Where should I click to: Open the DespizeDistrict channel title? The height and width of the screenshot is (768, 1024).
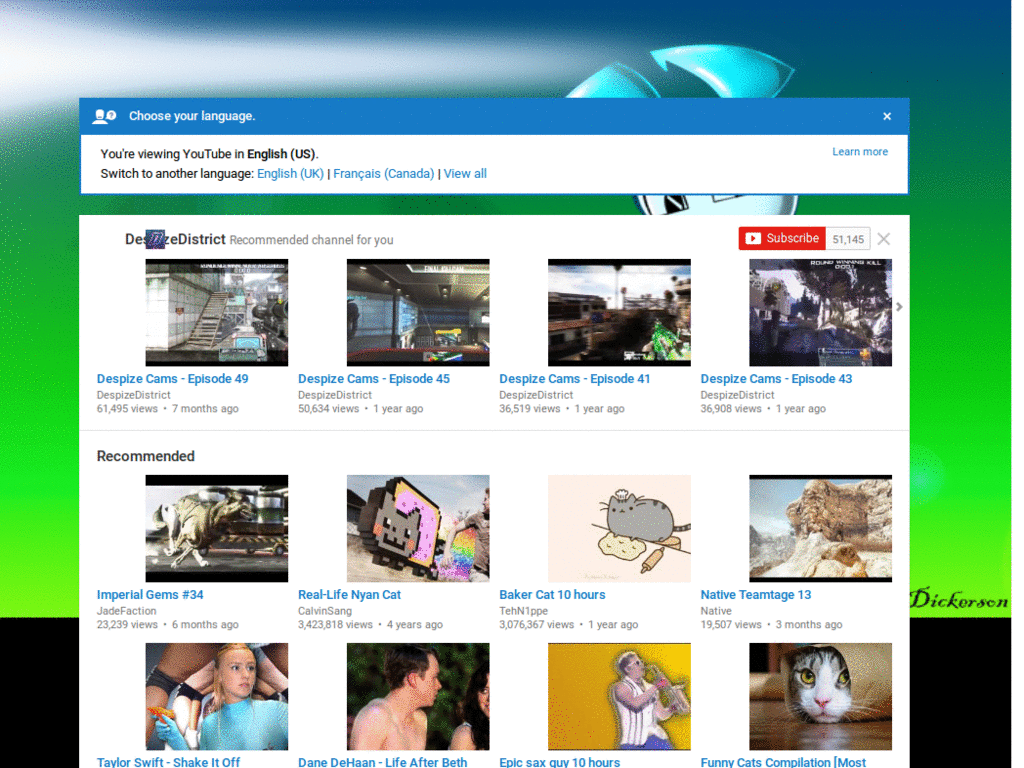[x=177, y=242]
